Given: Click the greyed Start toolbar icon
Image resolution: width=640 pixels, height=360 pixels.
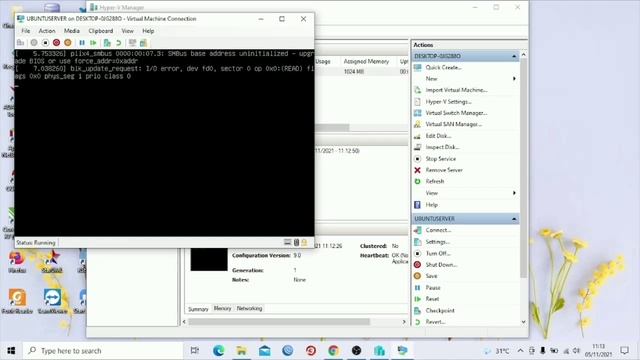Looking at the screenshot, I should click(34, 43).
